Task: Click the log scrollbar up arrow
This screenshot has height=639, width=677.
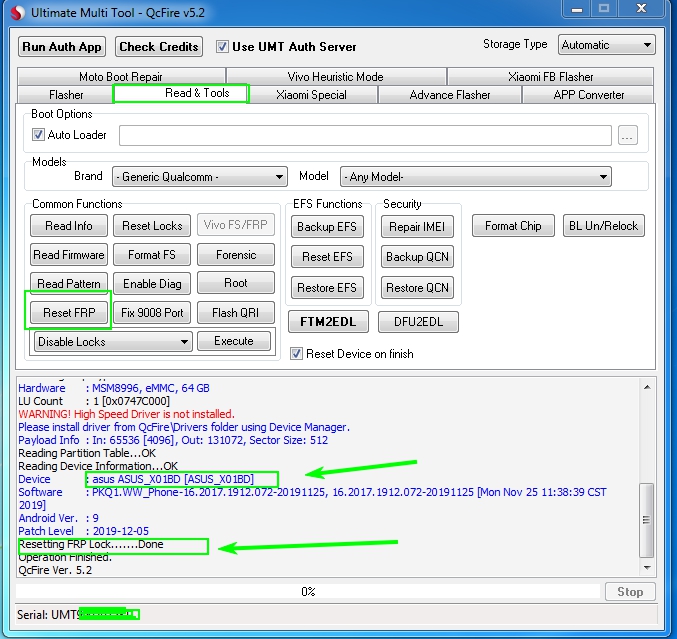Action: click(x=647, y=387)
